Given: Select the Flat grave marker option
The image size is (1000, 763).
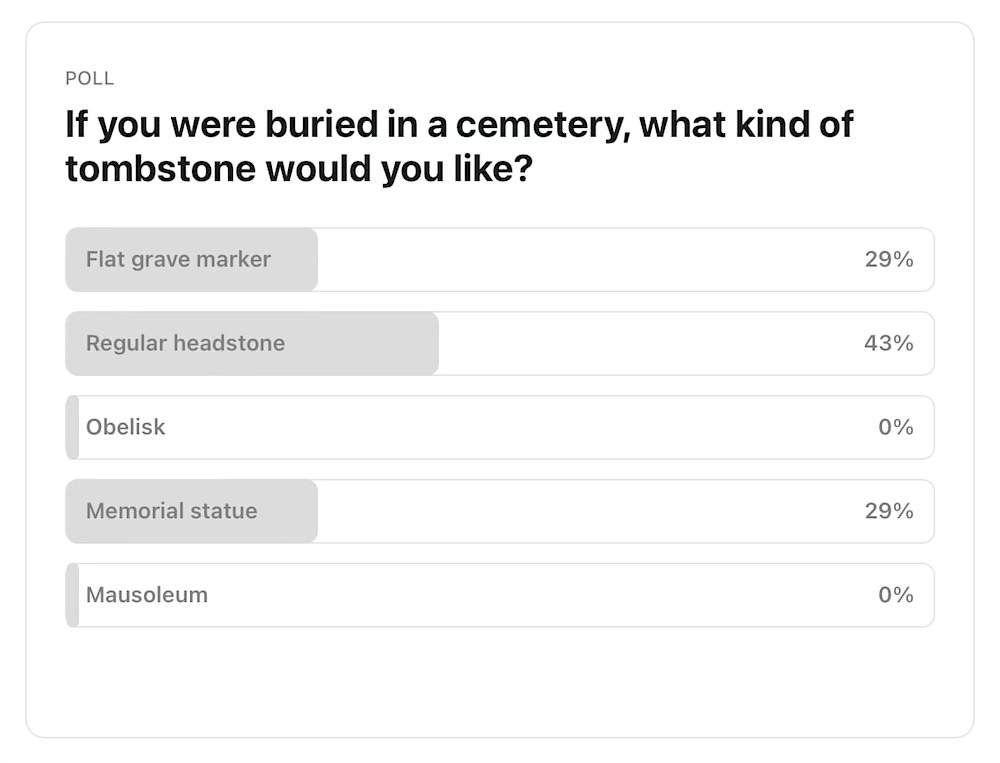Looking at the screenshot, I should point(499,260).
